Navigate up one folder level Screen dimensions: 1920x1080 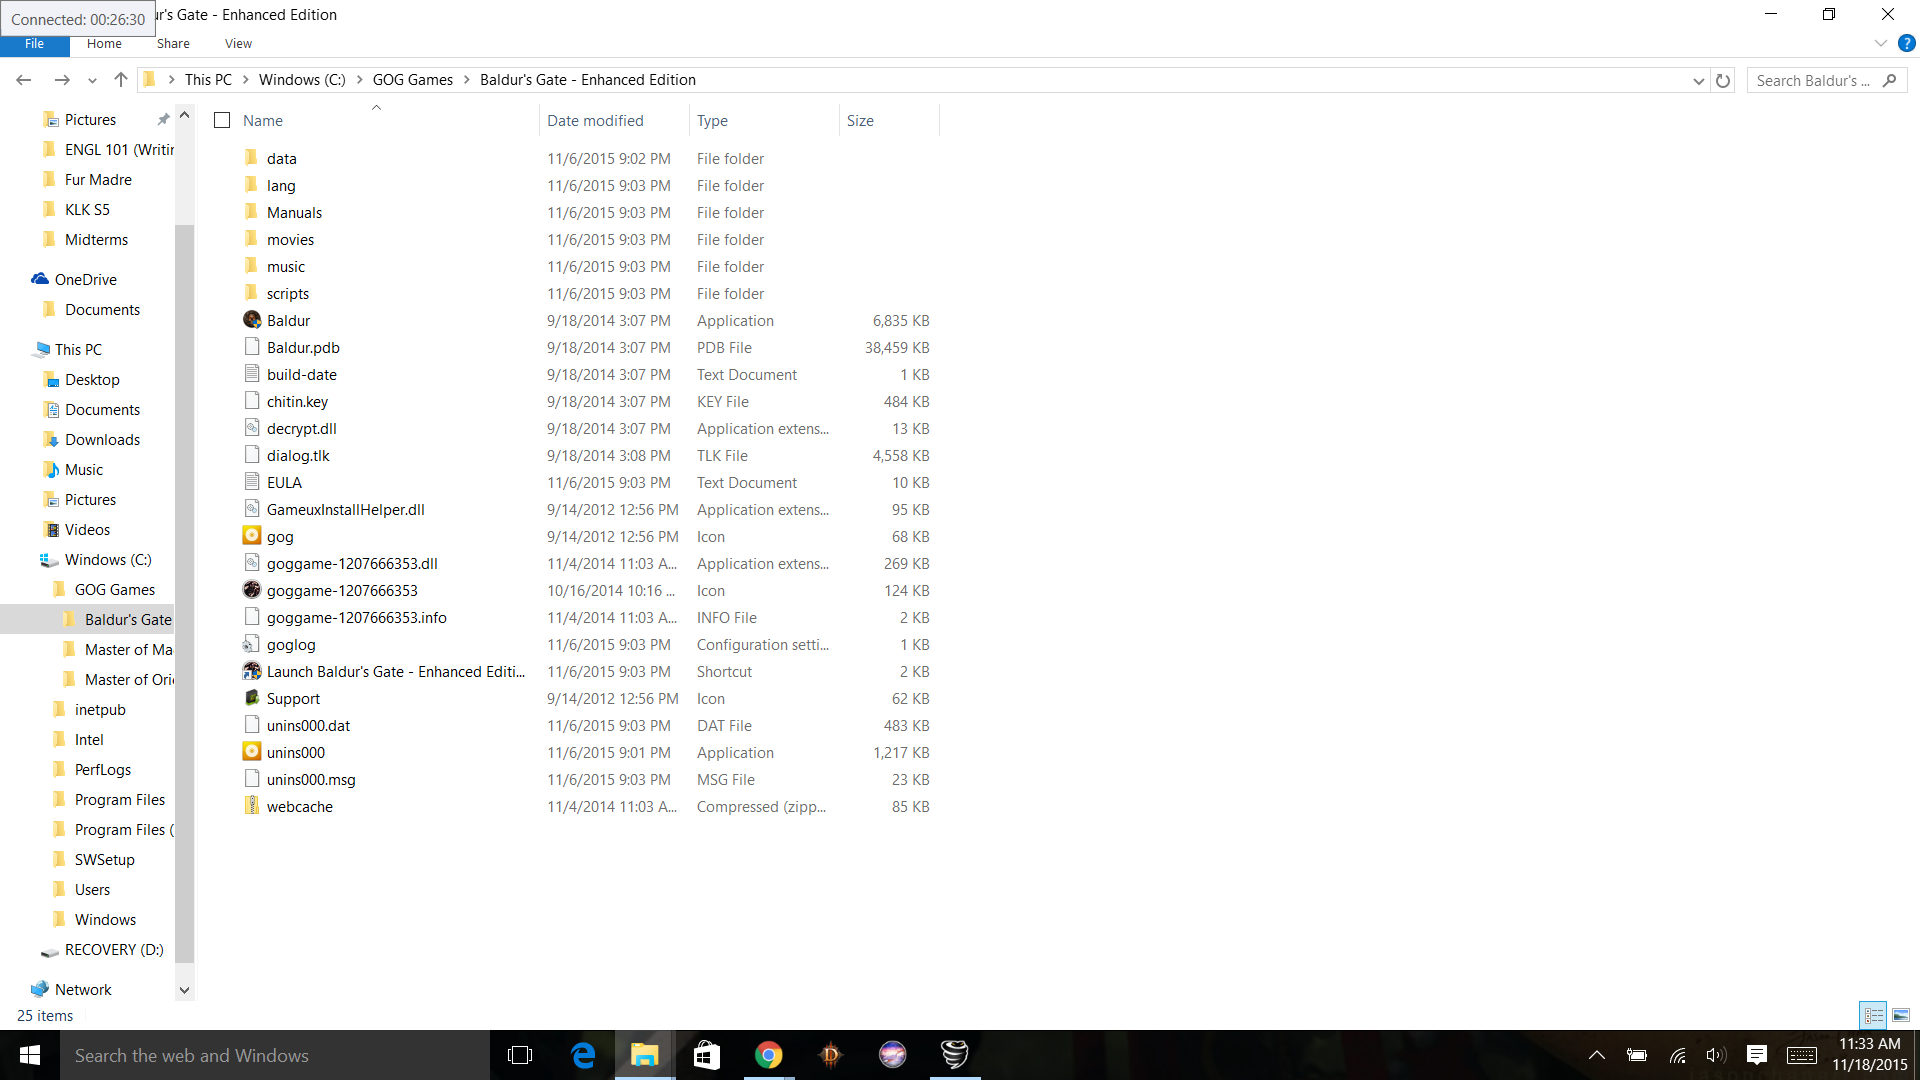[x=121, y=80]
